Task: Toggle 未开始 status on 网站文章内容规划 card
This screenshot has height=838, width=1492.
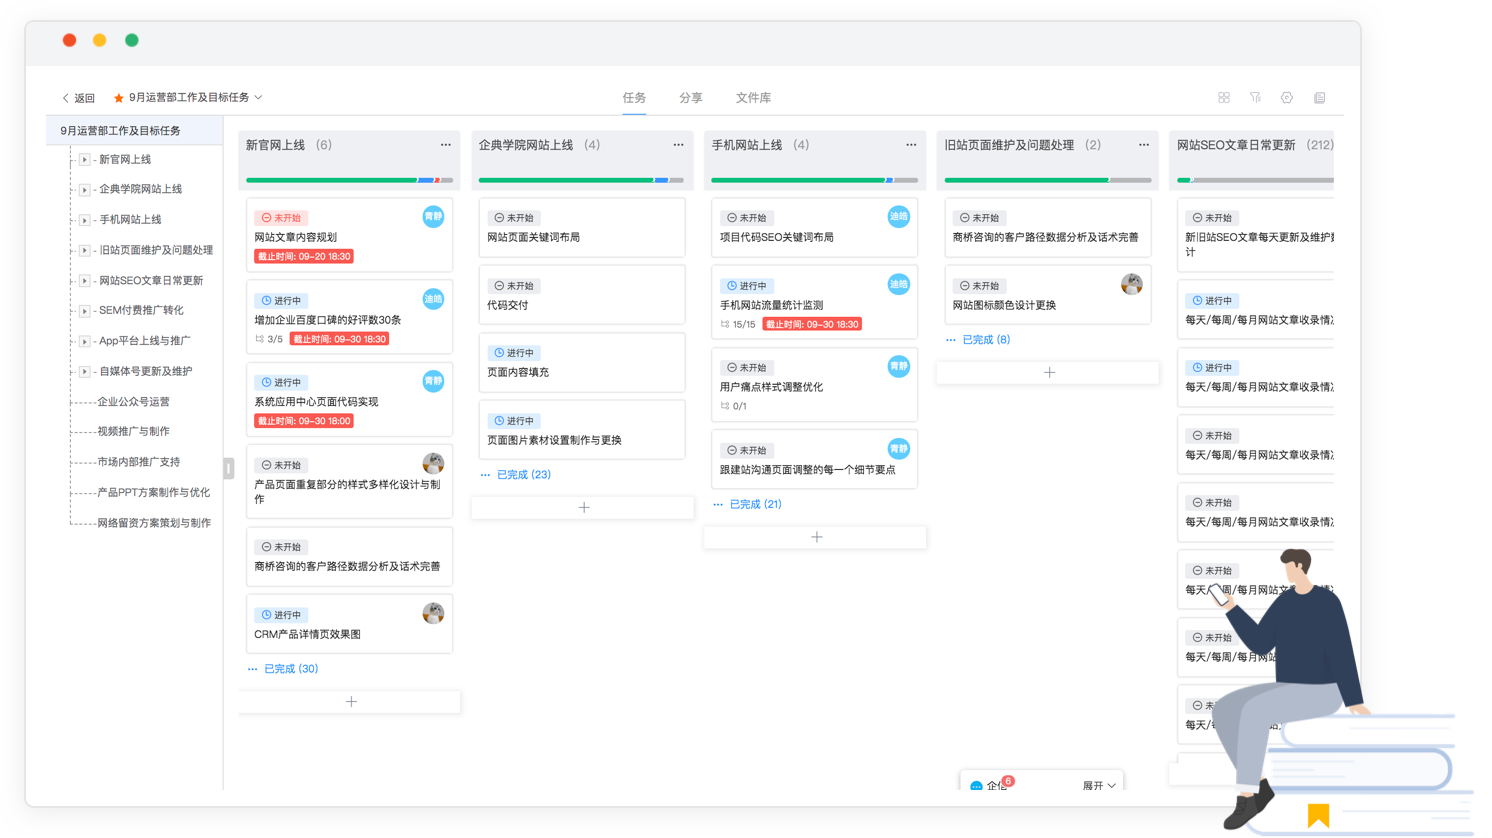Action: 281,218
